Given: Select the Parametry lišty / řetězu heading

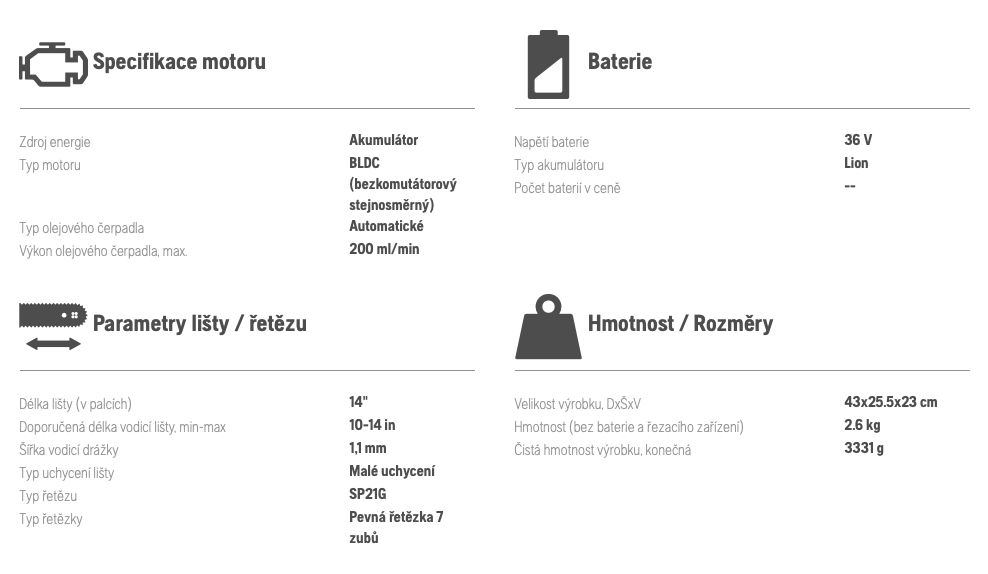Looking at the screenshot, I should coord(200,324).
